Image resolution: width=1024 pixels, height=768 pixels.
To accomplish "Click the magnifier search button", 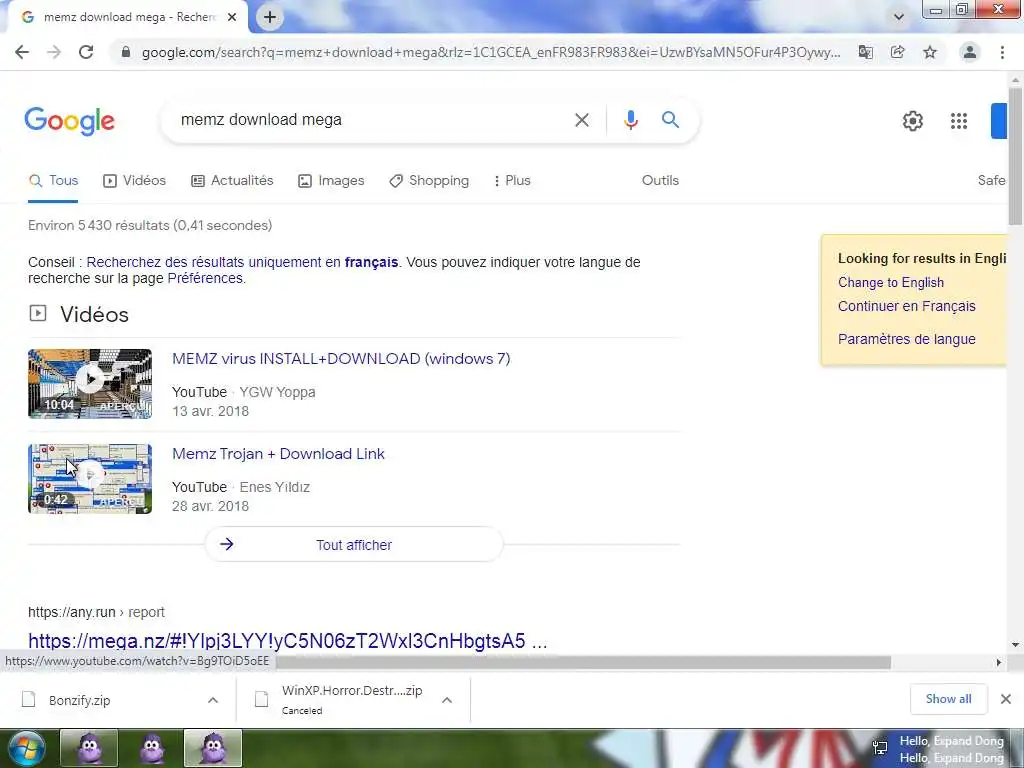I will [x=670, y=120].
